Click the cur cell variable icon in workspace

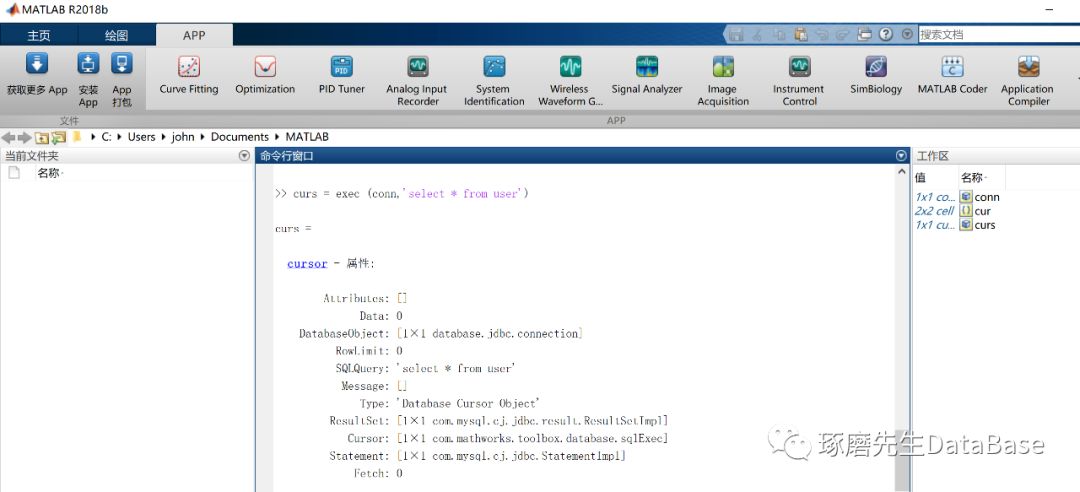[966, 211]
